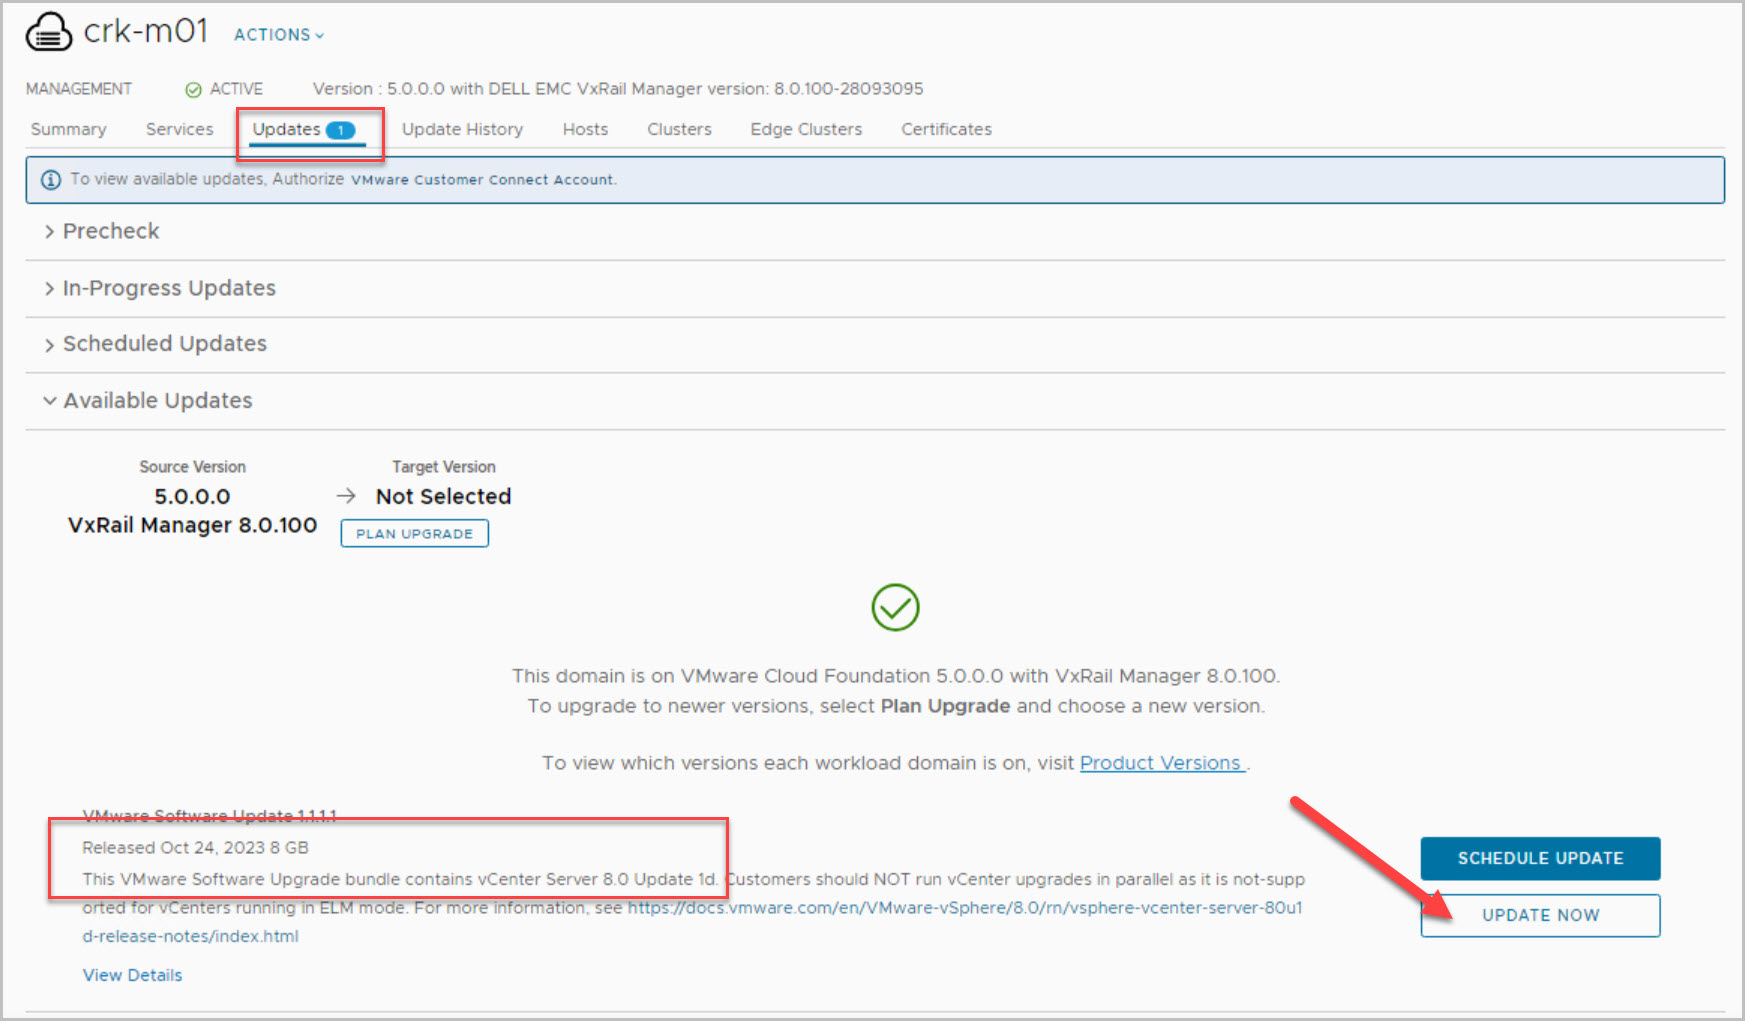Click the workload domain cloud icon
1745x1021 pixels.
(x=48, y=32)
